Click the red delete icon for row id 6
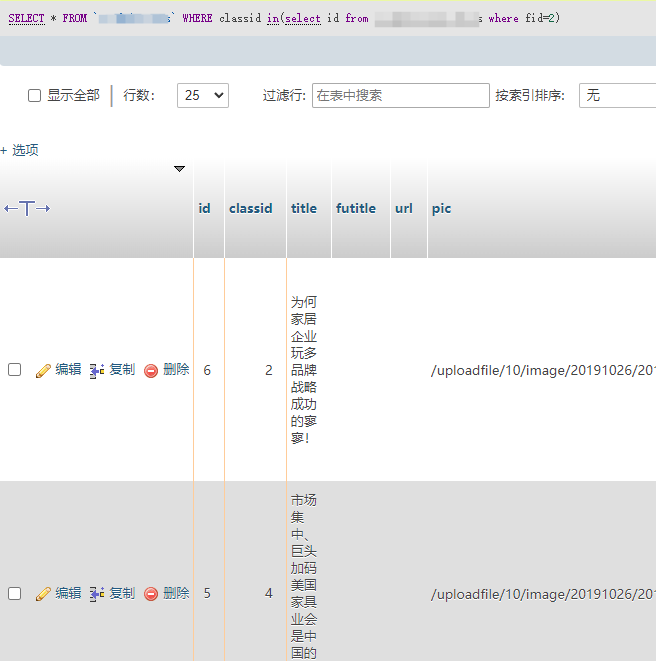Image resolution: width=656 pixels, height=661 pixels. pyautogui.click(x=151, y=370)
